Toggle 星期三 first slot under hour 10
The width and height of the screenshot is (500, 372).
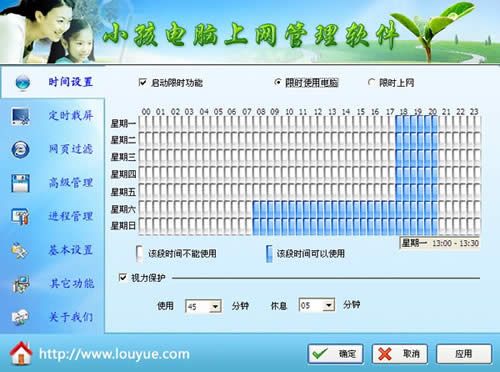tap(285, 158)
